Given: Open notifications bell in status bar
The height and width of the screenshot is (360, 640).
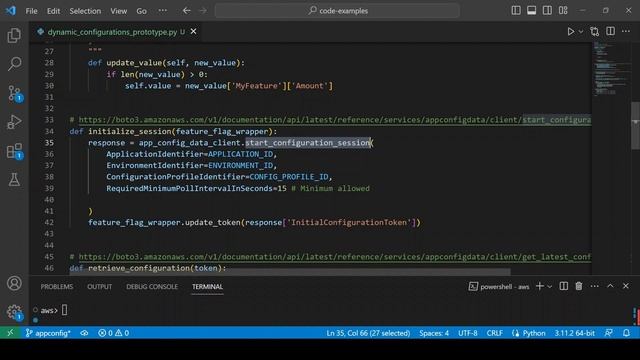Looking at the screenshot, I should [627, 333].
